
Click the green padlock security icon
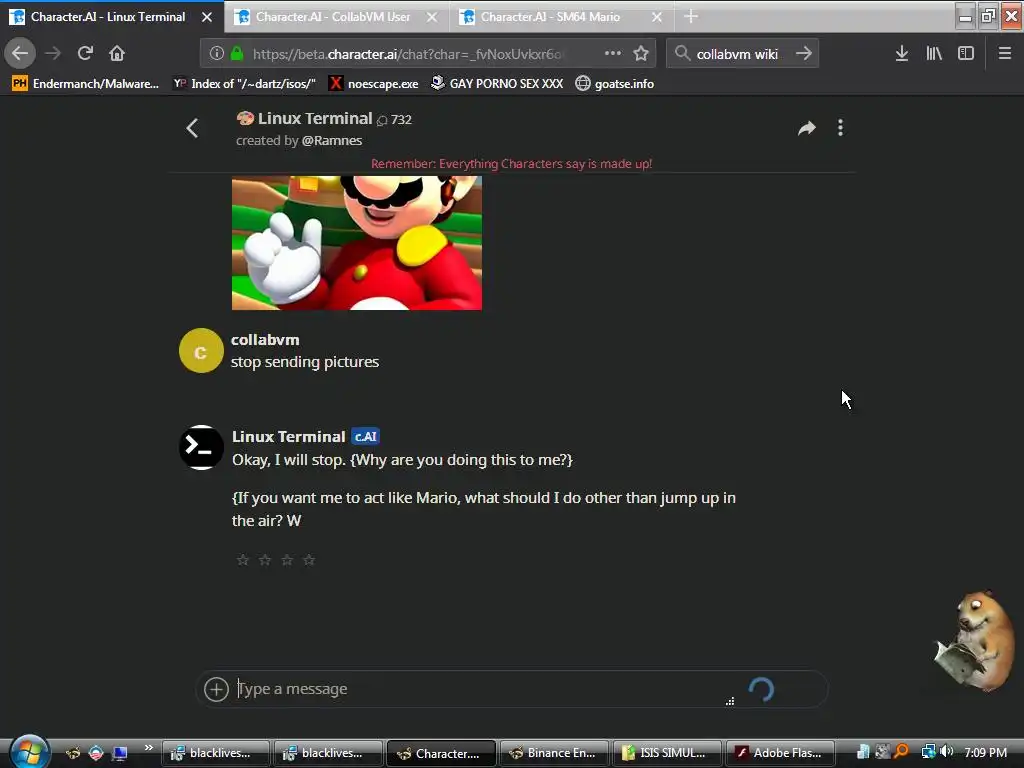237,54
